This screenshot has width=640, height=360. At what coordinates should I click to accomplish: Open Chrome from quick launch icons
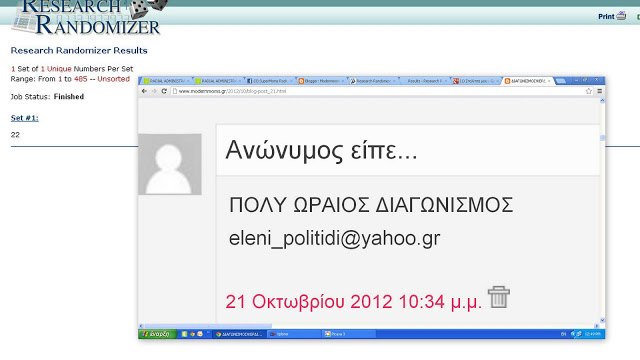pos(192,334)
